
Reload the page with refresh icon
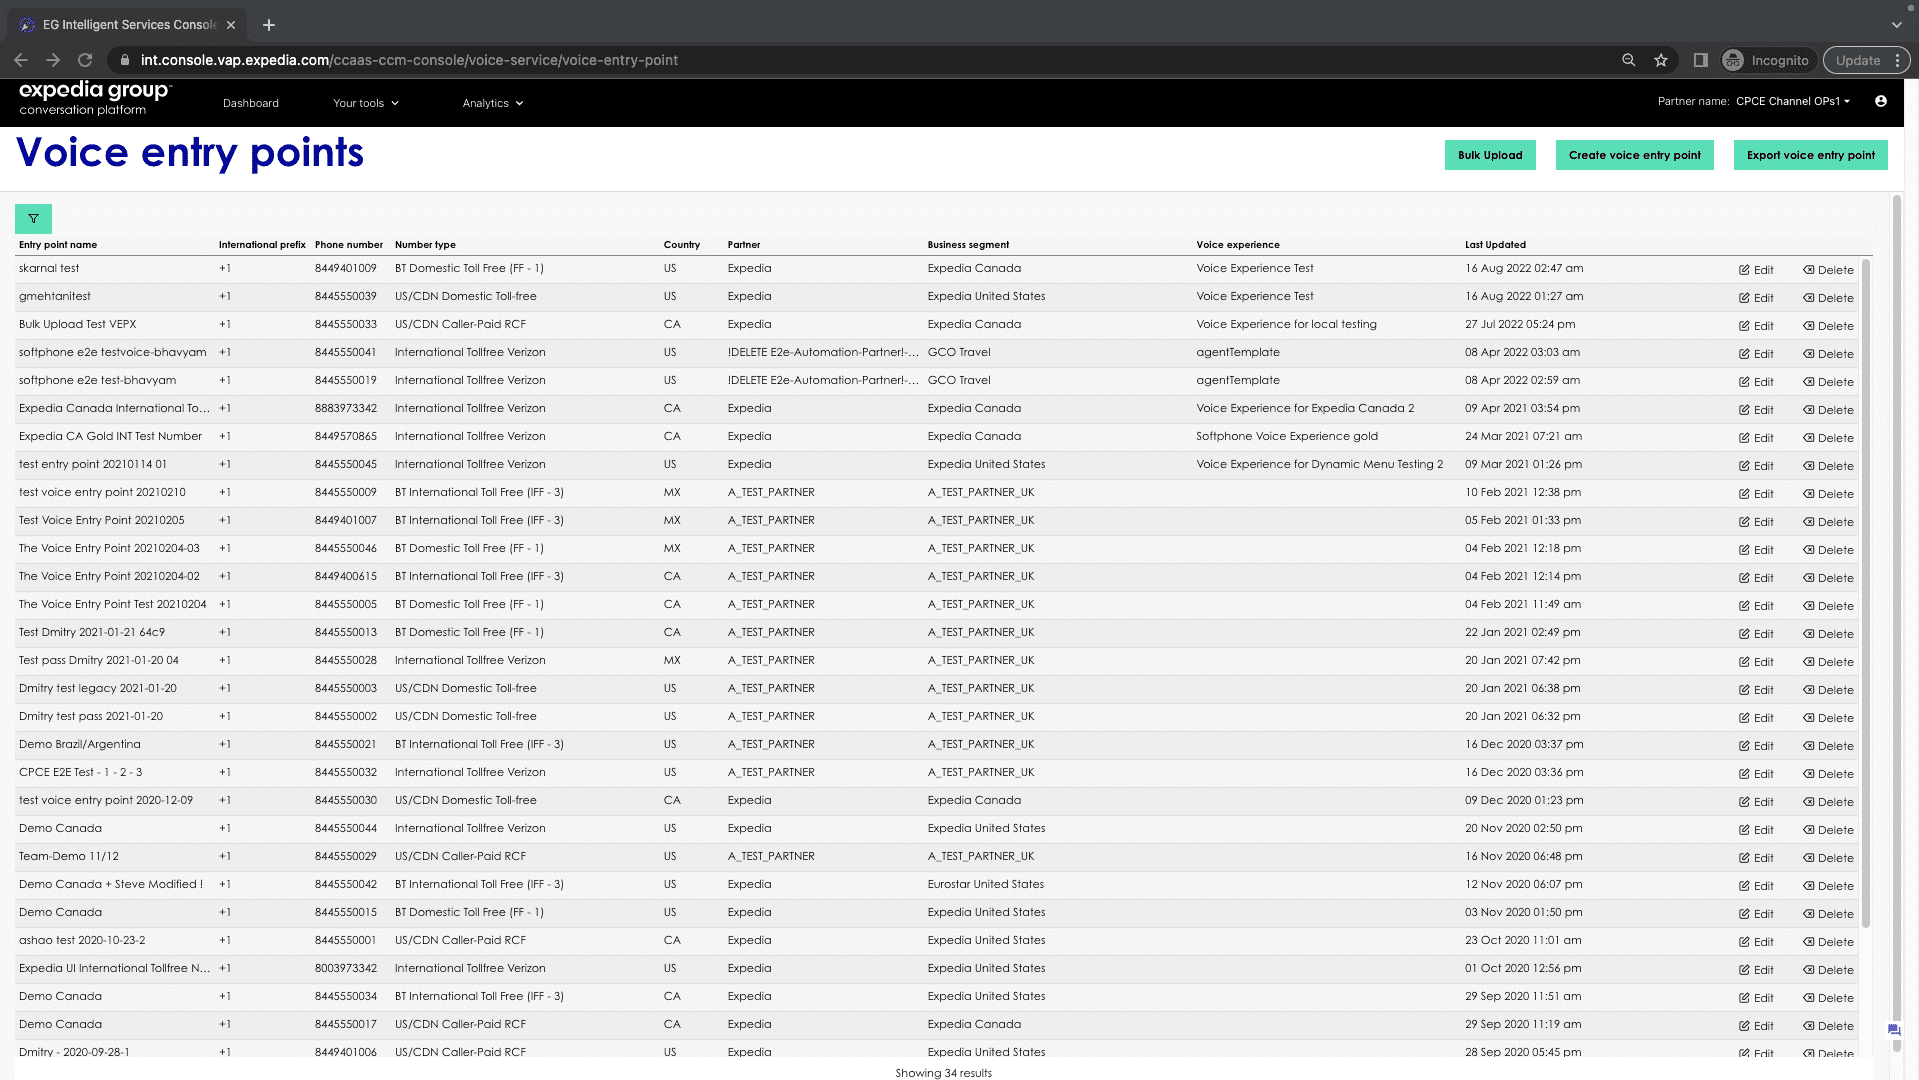tap(84, 60)
